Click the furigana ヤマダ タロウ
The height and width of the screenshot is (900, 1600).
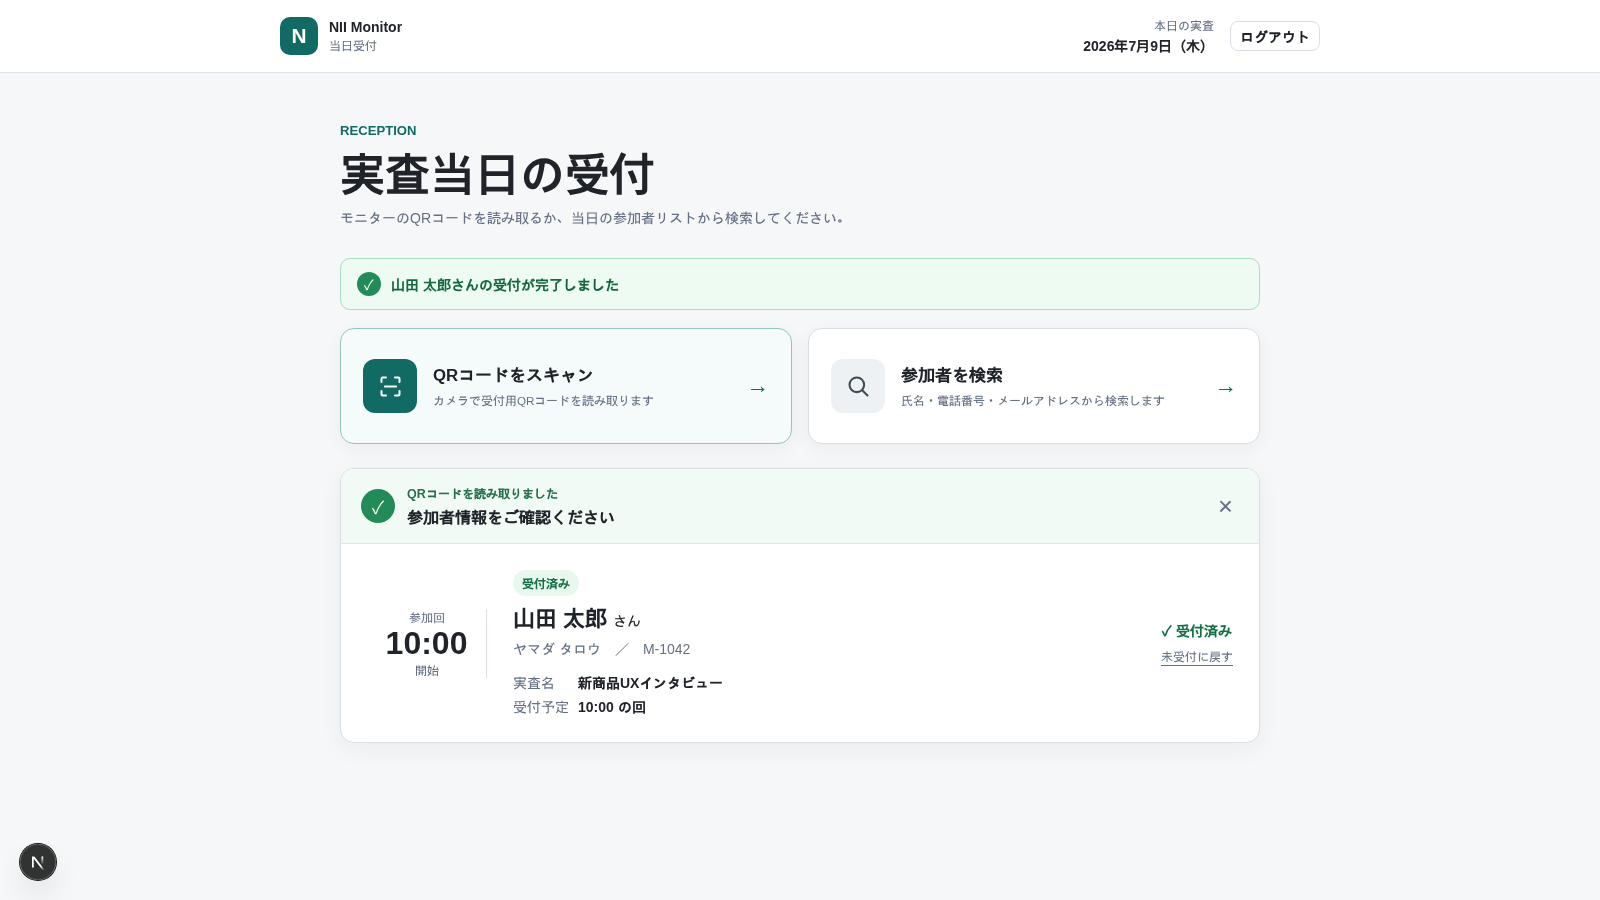click(x=557, y=649)
